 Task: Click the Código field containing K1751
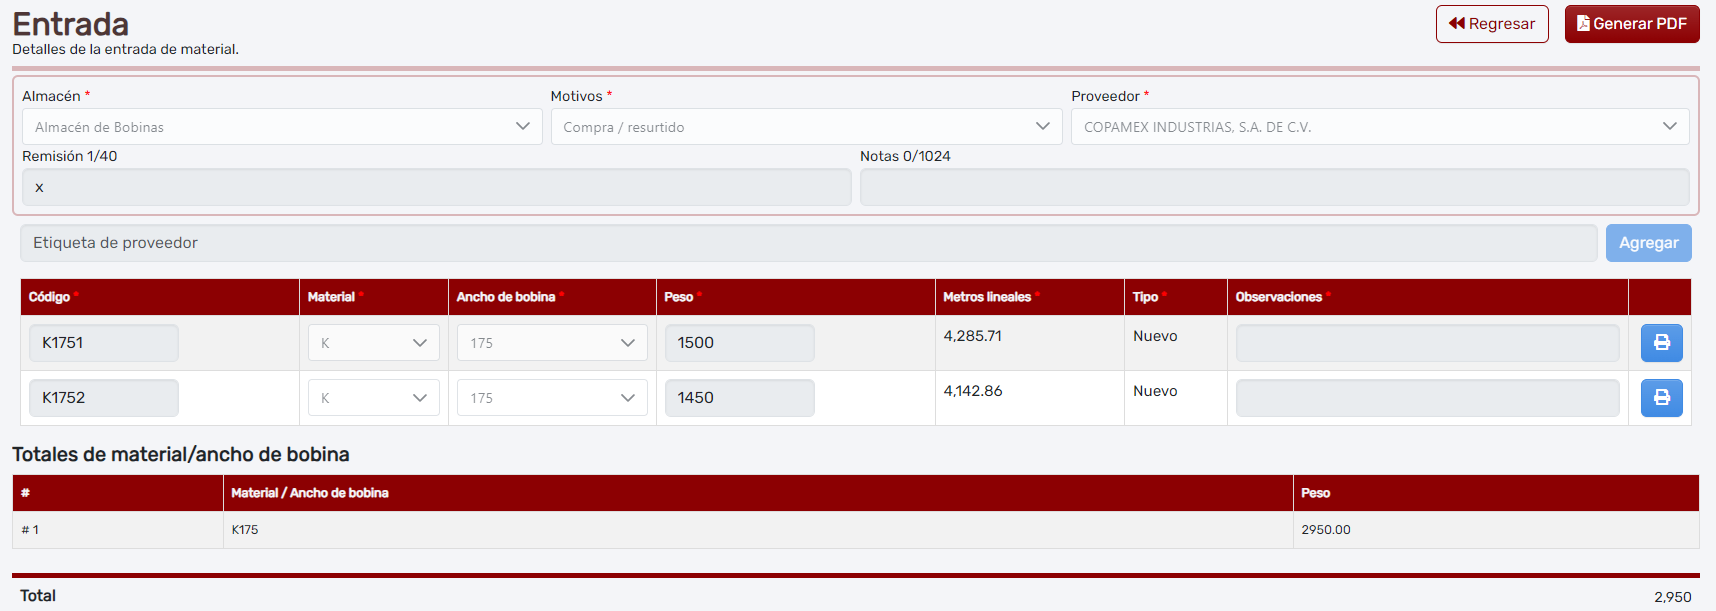click(x=104, y=343)
